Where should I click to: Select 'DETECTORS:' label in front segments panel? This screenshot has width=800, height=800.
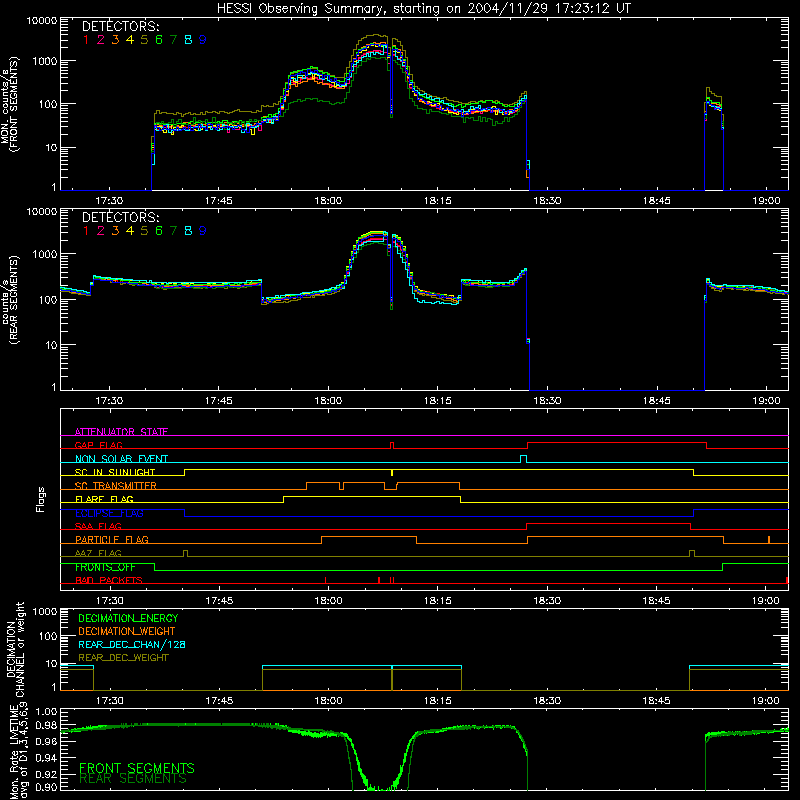pyautogui.click(x=120, y=26)
